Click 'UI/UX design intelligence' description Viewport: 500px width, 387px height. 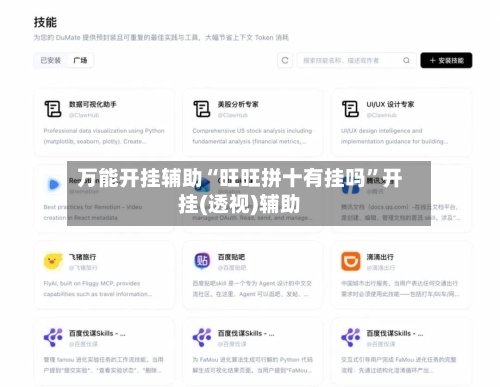coord(394,136)
